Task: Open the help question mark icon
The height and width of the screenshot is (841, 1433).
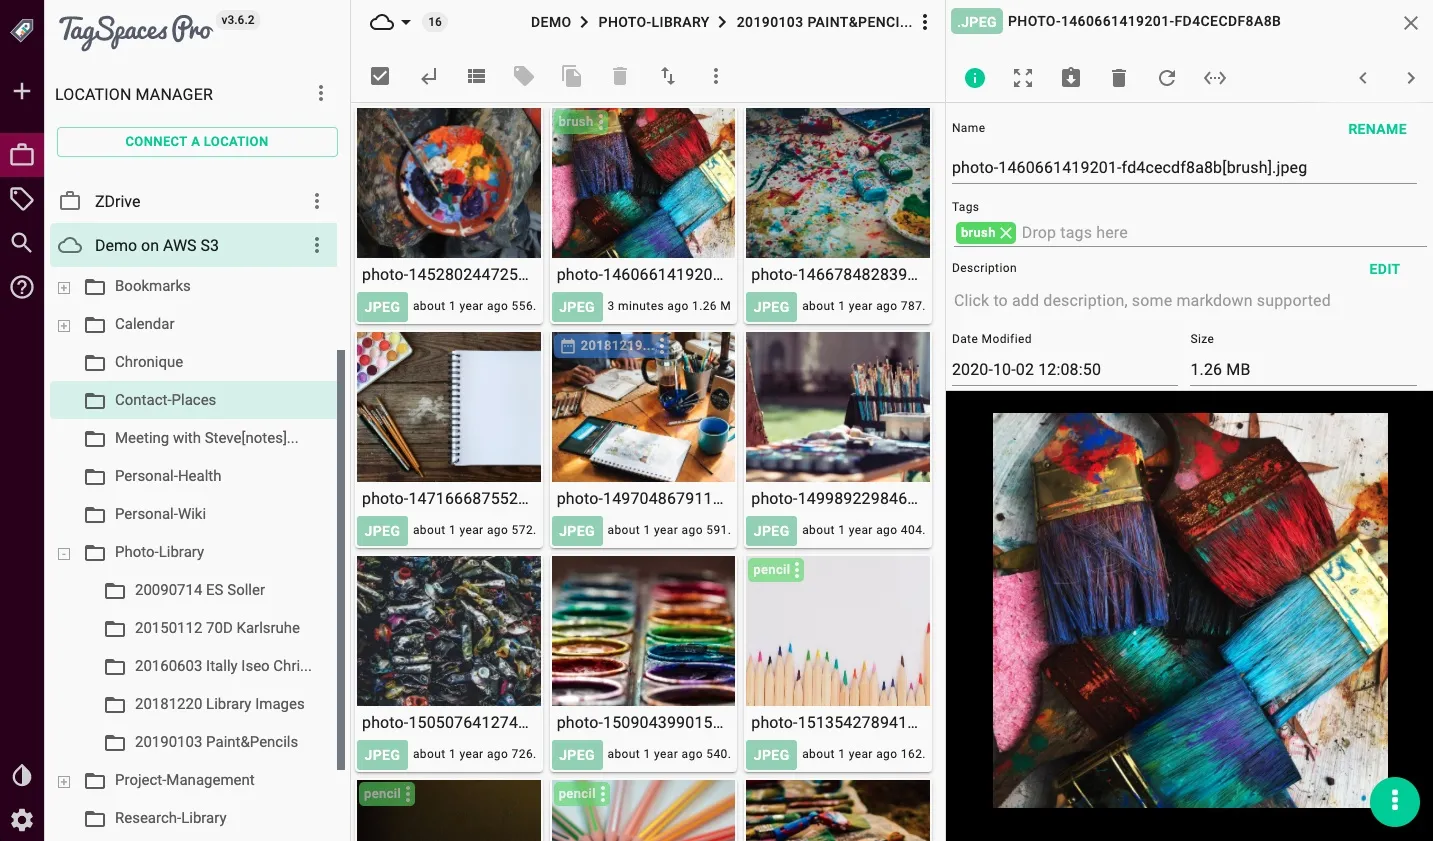Action: (22, 287)
